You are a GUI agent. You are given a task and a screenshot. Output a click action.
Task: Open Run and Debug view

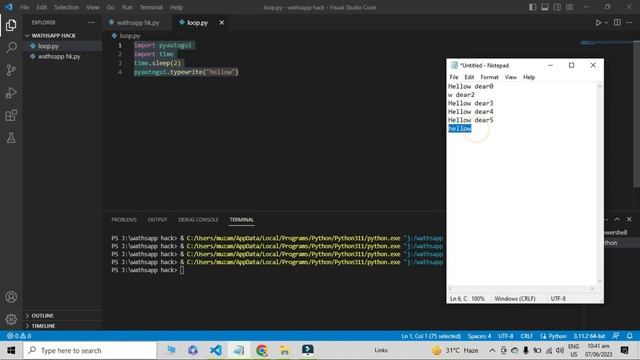pyautogui.click(x=11, y=93)
